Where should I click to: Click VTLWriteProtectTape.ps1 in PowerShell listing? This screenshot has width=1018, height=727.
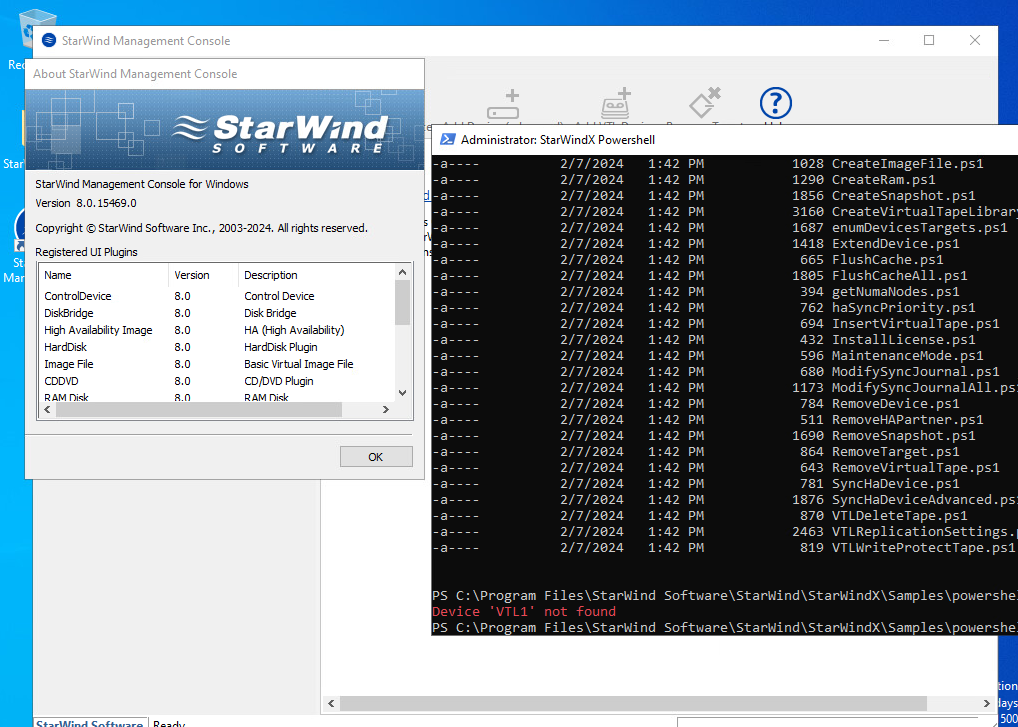923,548
